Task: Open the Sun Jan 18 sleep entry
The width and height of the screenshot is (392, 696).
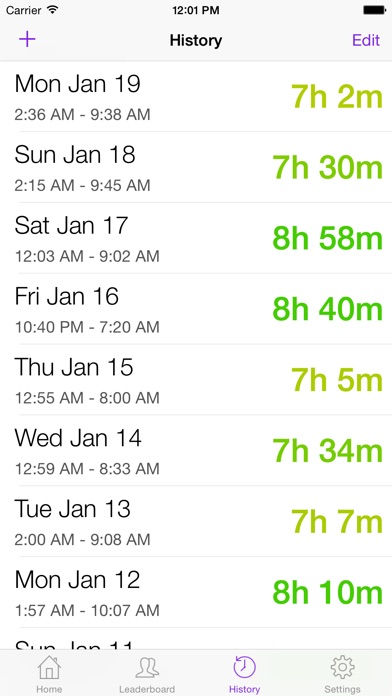Action: [x=196, y=167]
